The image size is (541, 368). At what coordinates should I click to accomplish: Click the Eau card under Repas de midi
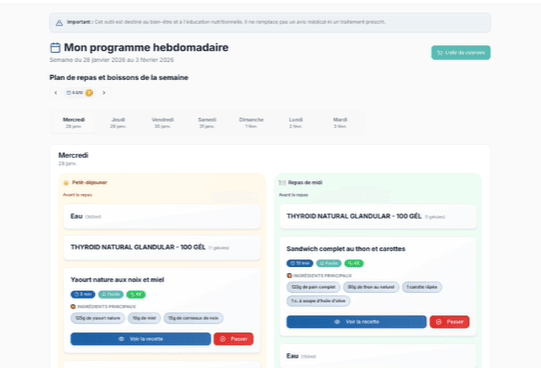pyautogui.click(x=378, y=356)
